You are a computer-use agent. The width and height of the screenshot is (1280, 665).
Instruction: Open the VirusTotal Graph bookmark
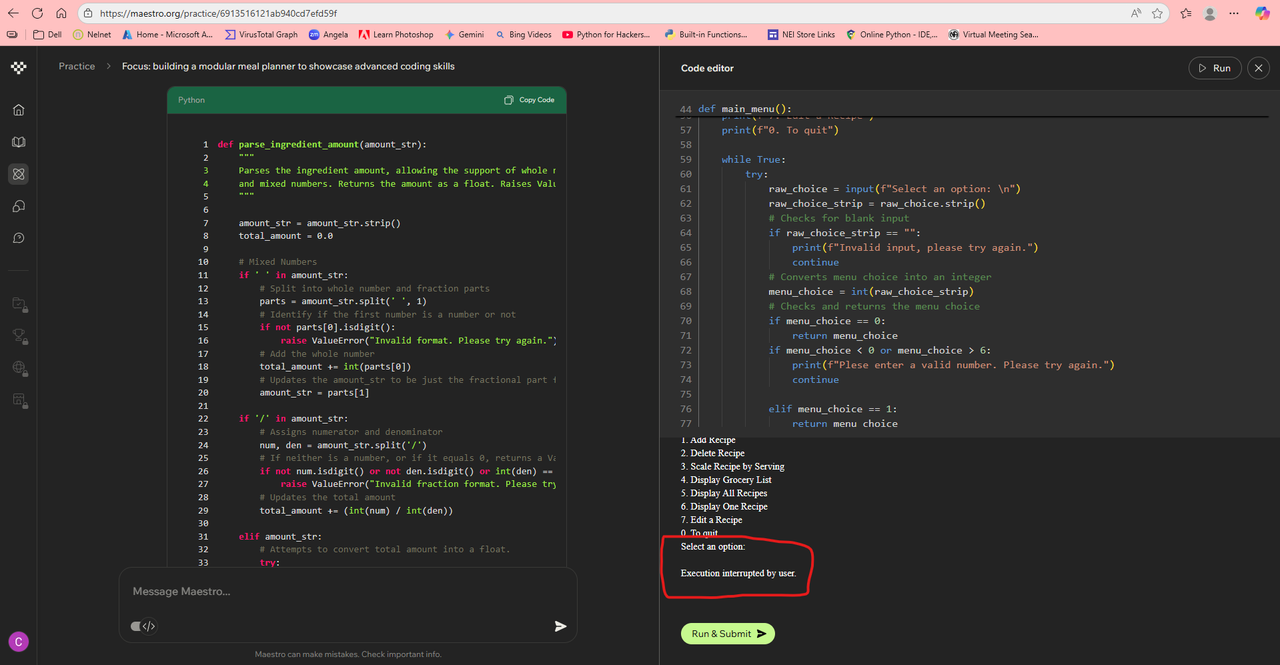click(x=261, y=34)
